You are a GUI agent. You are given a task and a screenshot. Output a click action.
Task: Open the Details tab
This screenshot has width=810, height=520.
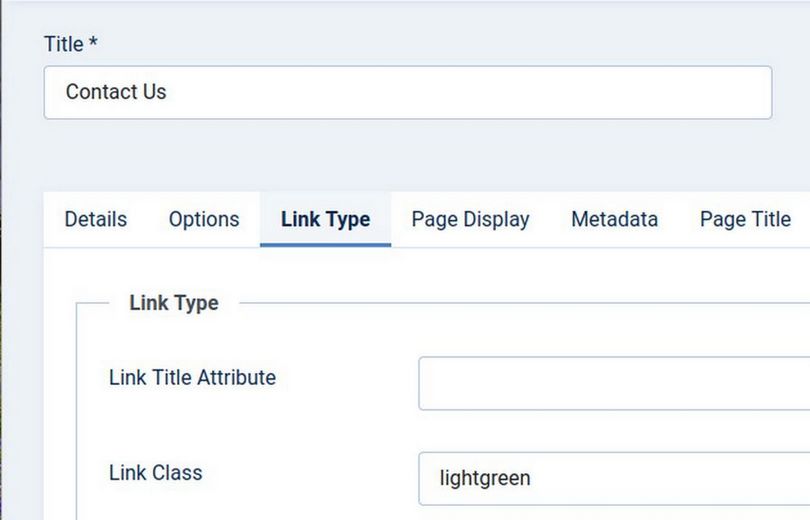click(96, 219)
